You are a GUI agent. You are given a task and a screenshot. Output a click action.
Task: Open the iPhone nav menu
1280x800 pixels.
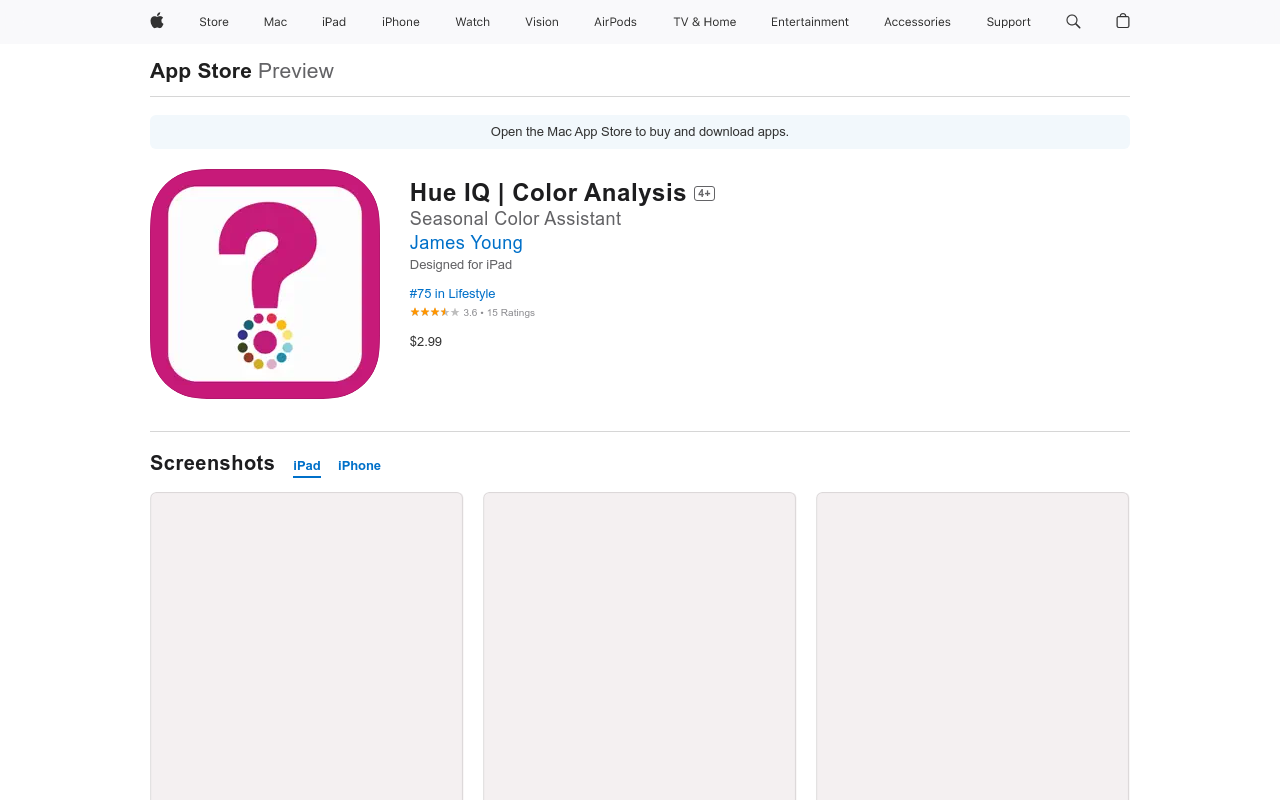coord(401,22)
